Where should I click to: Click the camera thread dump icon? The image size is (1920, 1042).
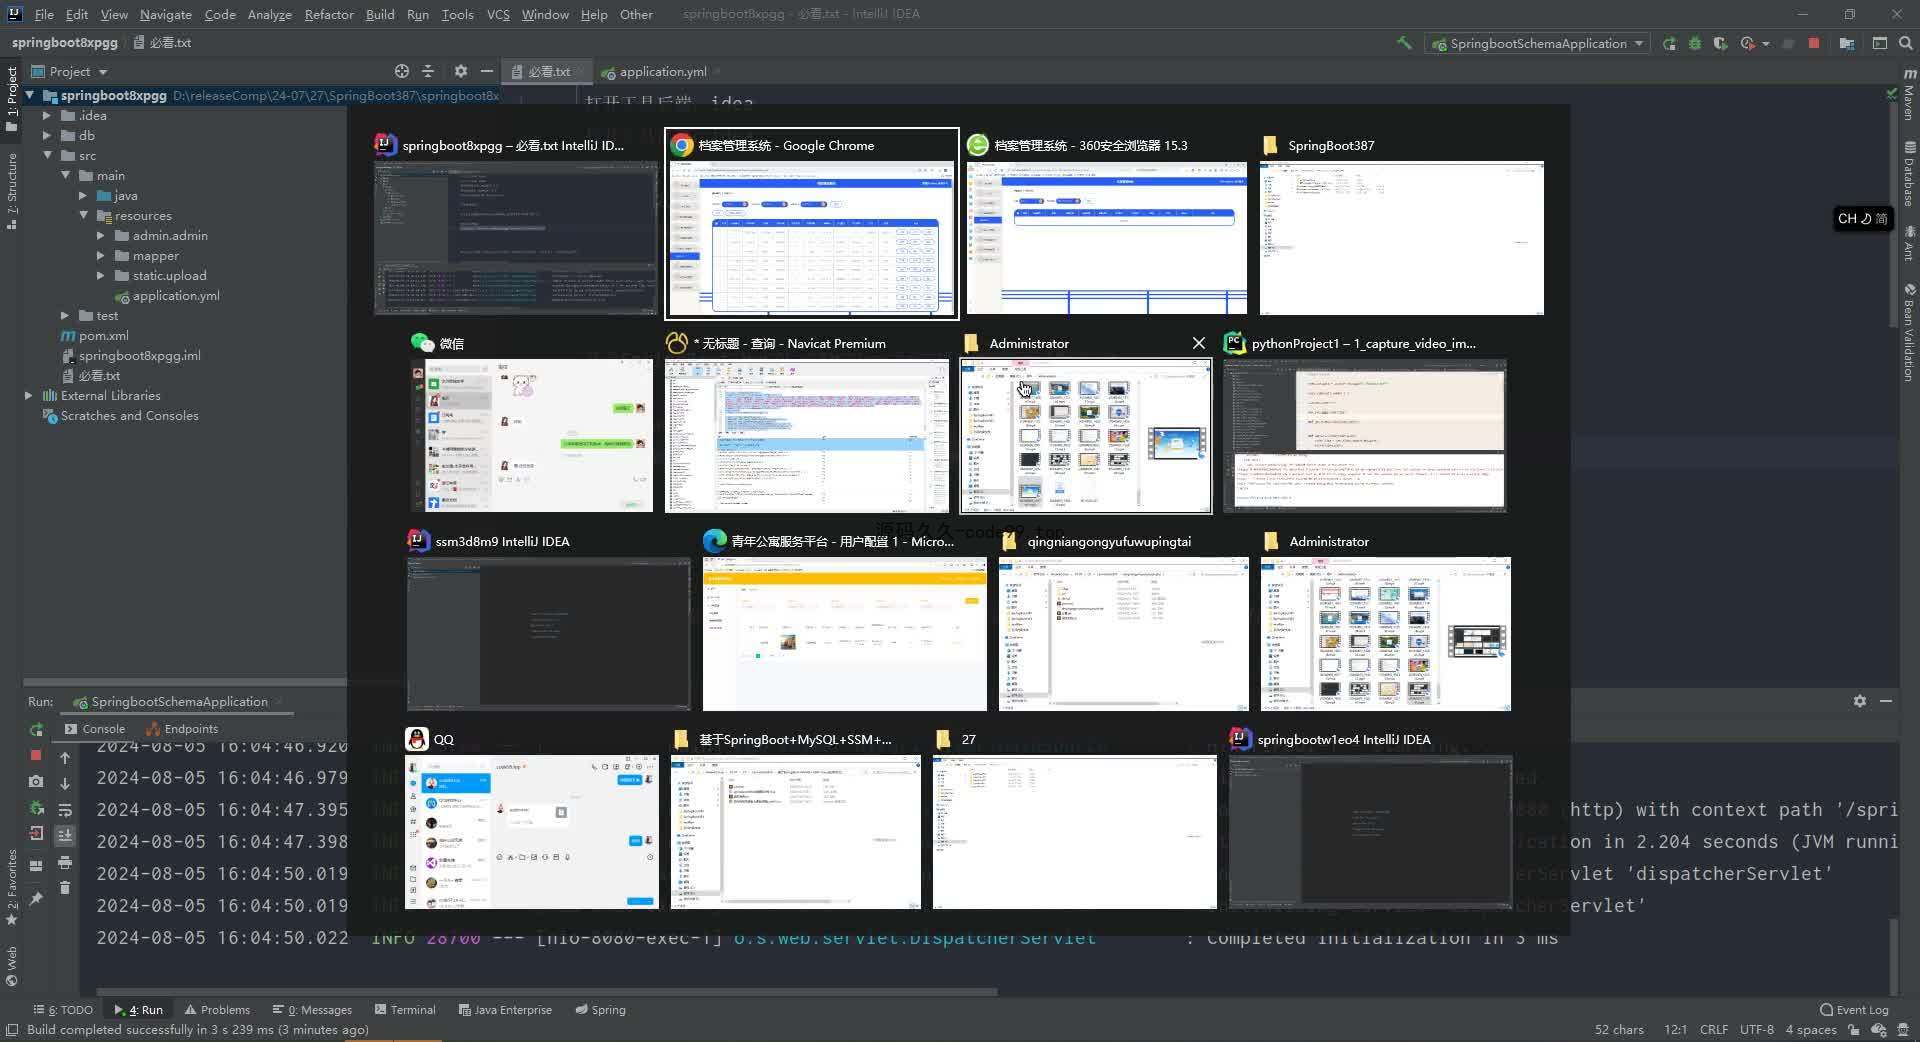[36, 782]
